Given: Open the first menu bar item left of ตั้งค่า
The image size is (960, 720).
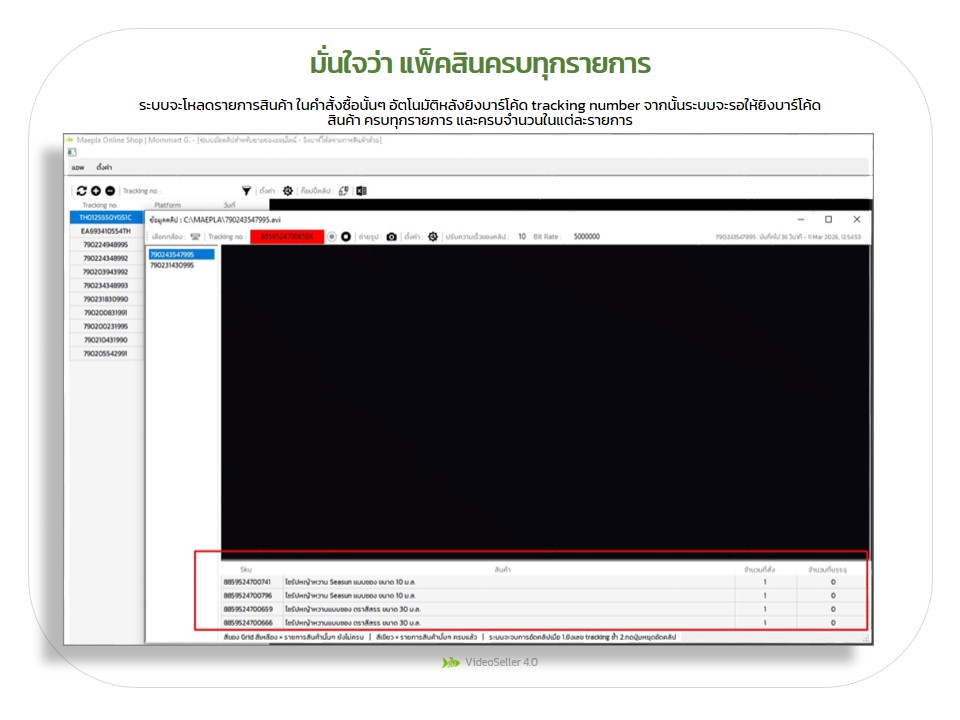Looking at the screenshot, I should 78,167.
